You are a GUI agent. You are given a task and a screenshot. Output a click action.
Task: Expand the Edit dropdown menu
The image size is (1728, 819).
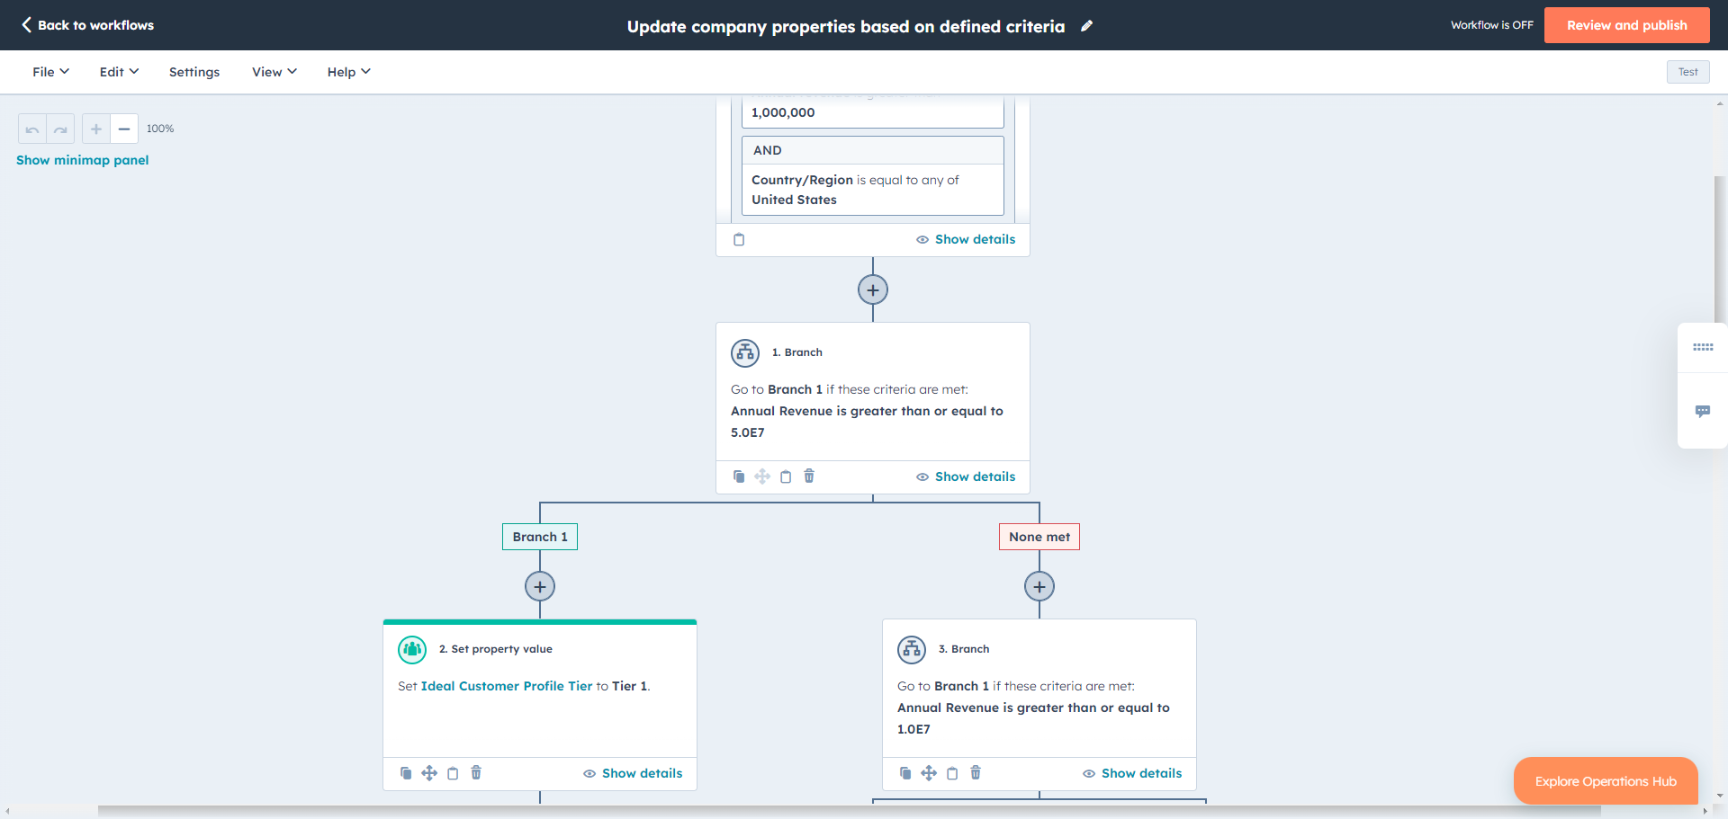click(119, 72)
